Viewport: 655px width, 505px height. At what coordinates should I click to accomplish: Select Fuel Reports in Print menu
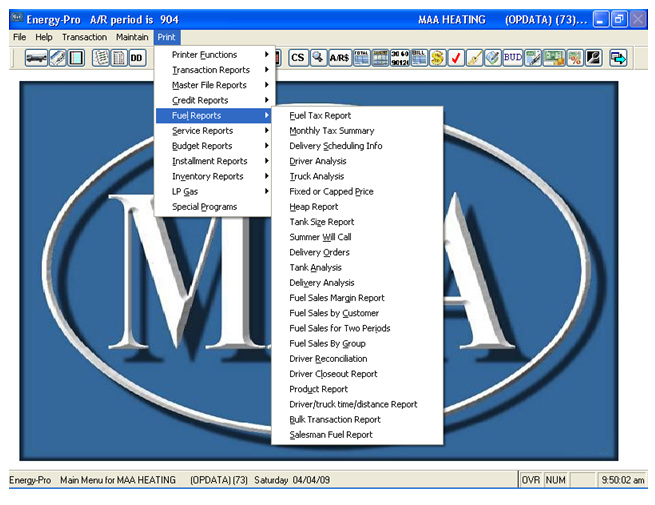click(x=213, y=115)
